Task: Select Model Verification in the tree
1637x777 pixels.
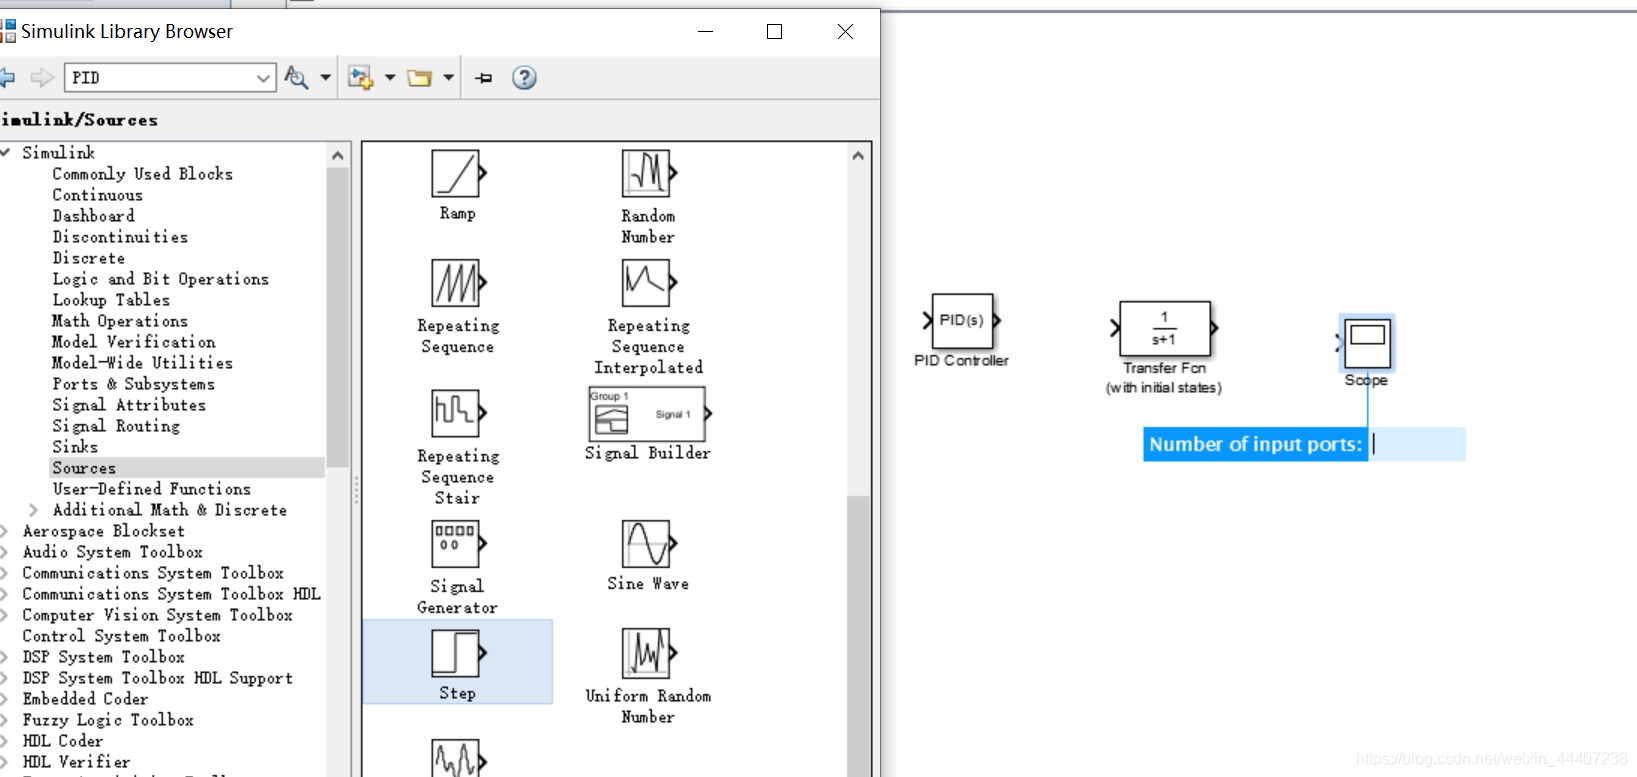Action: click(x=134, y=342)
